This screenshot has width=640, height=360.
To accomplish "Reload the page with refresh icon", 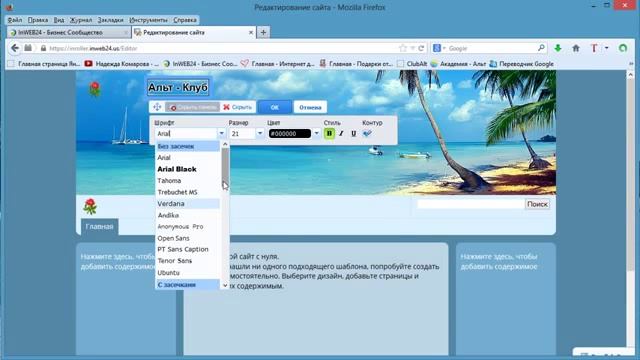I will 421,48.
